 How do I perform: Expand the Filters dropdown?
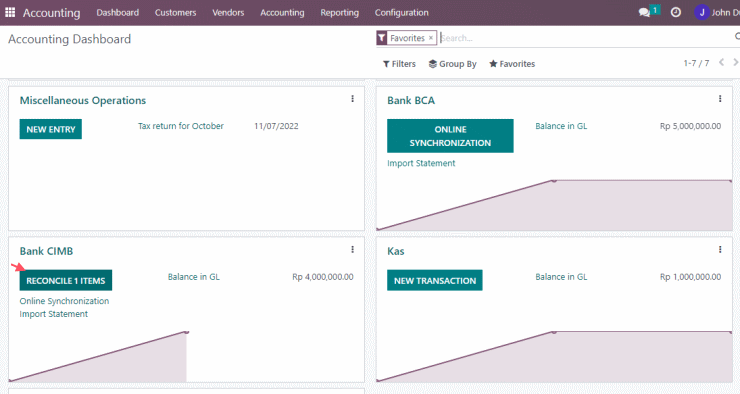tap(399, 64)
